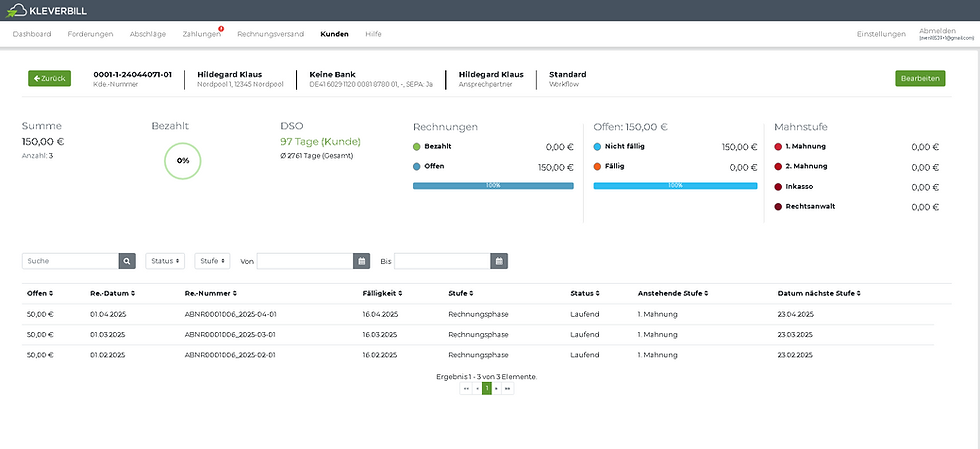Screen dimensions: 980x449
Task: Click the Inkasso dunning level entry
Action: 799,186
